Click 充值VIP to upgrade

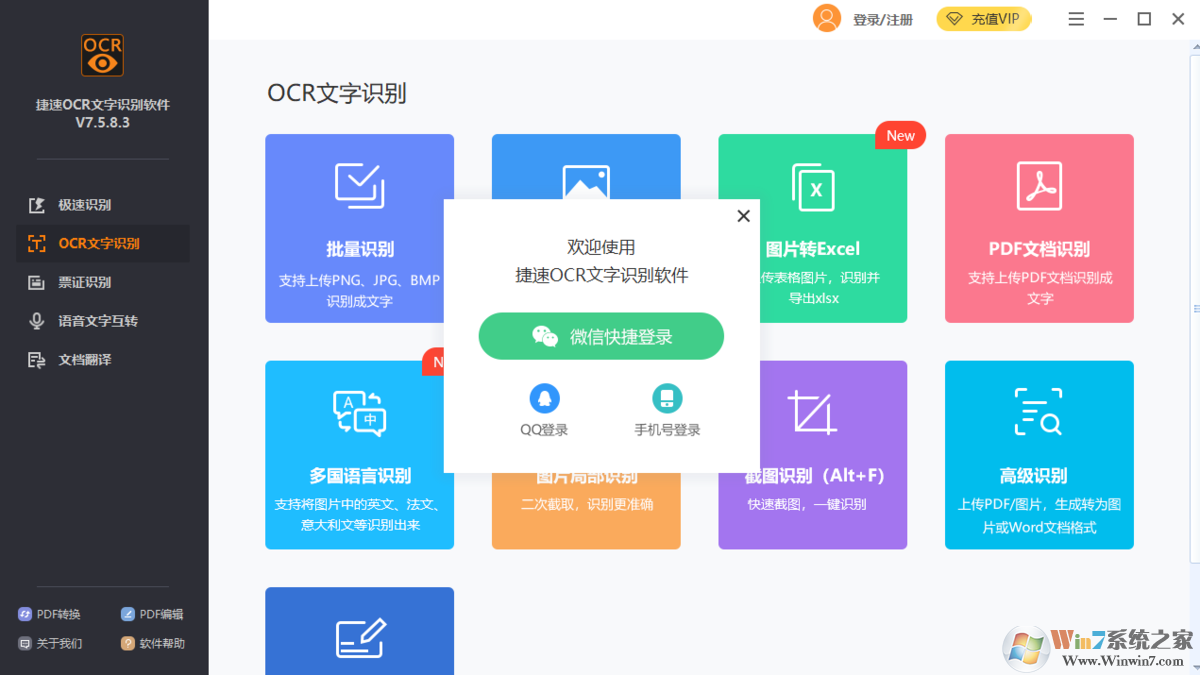pyautogui.click(x=983, y=18)
